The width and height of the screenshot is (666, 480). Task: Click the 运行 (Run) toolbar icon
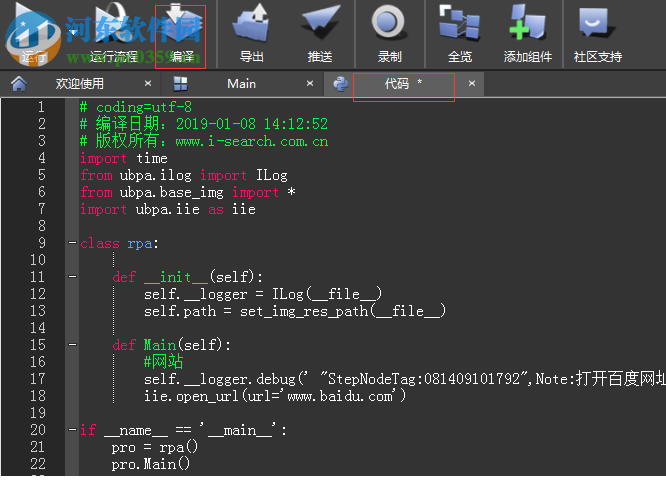pos(33,33)
